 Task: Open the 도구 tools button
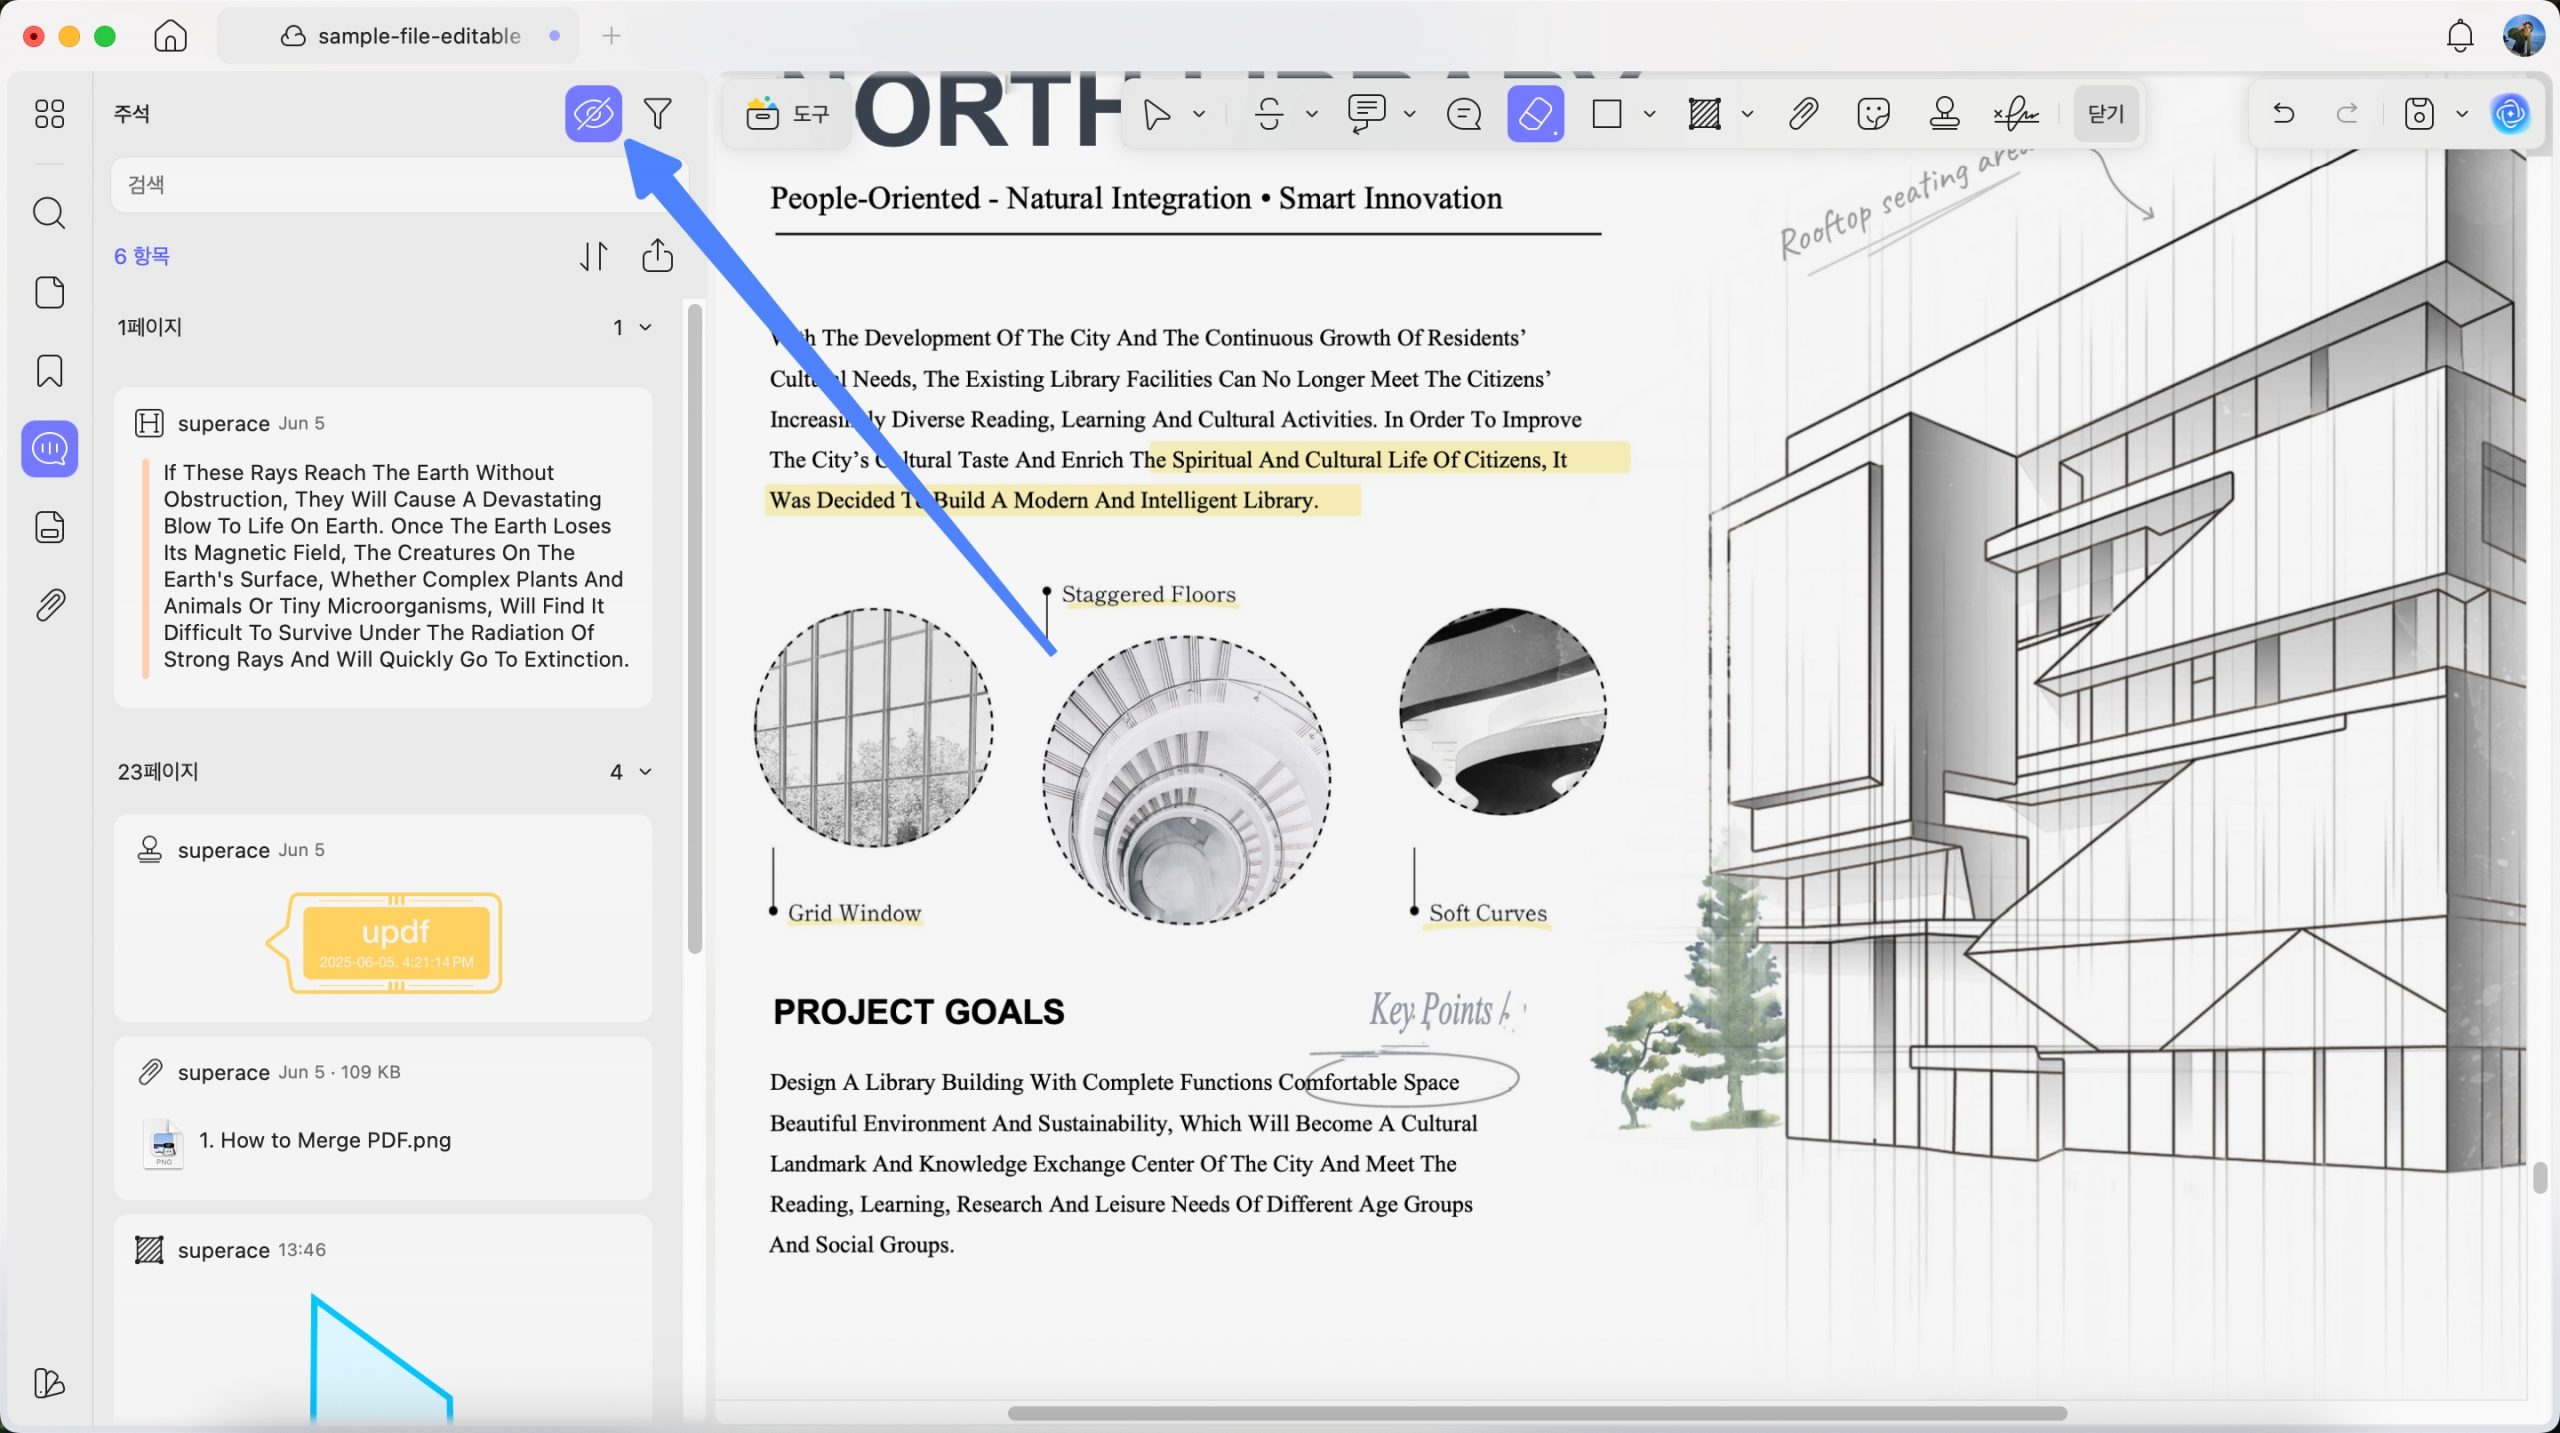[x=788, y=114]
